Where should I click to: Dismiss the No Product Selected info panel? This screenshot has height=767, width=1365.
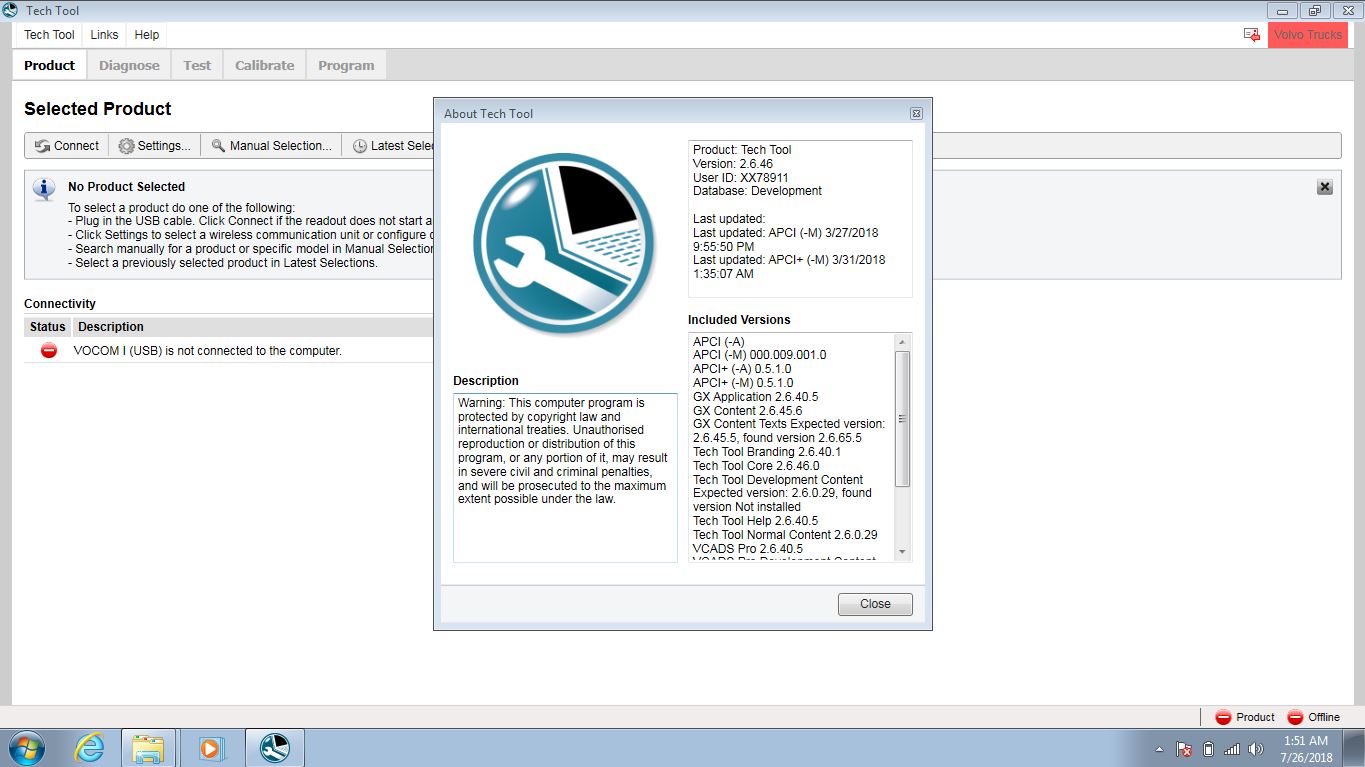(x=1325, y=187)
